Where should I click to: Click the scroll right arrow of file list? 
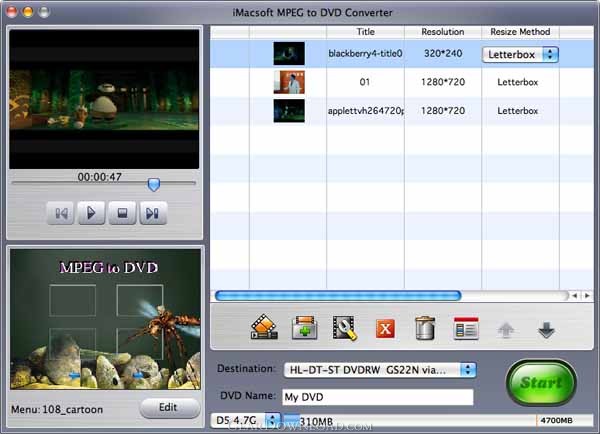click(x=587, y=295)
